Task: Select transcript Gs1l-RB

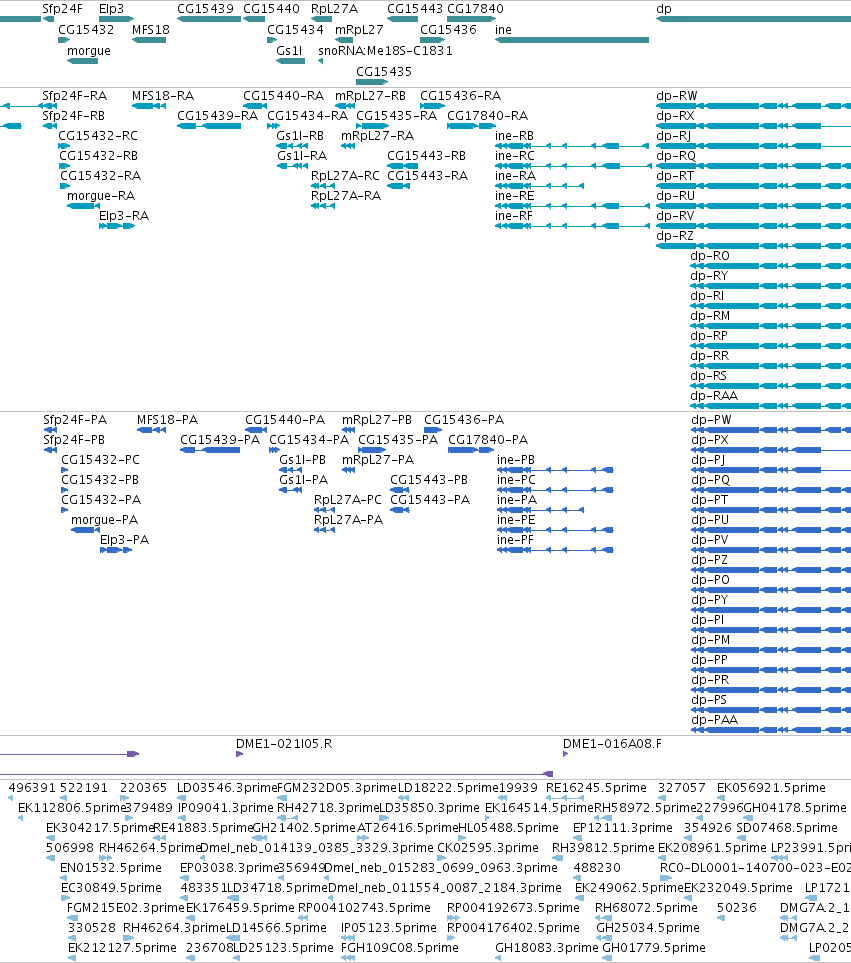Action: pyautogui.click(x=300, y=136)
